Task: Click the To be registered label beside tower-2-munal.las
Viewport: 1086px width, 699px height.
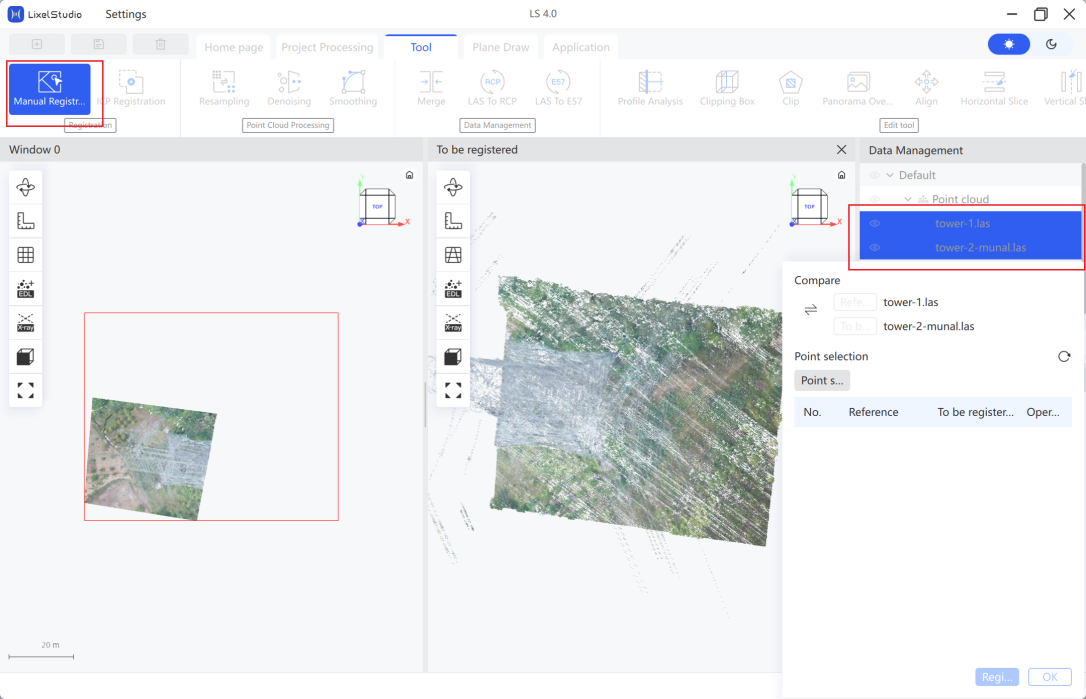Action: 855,326
